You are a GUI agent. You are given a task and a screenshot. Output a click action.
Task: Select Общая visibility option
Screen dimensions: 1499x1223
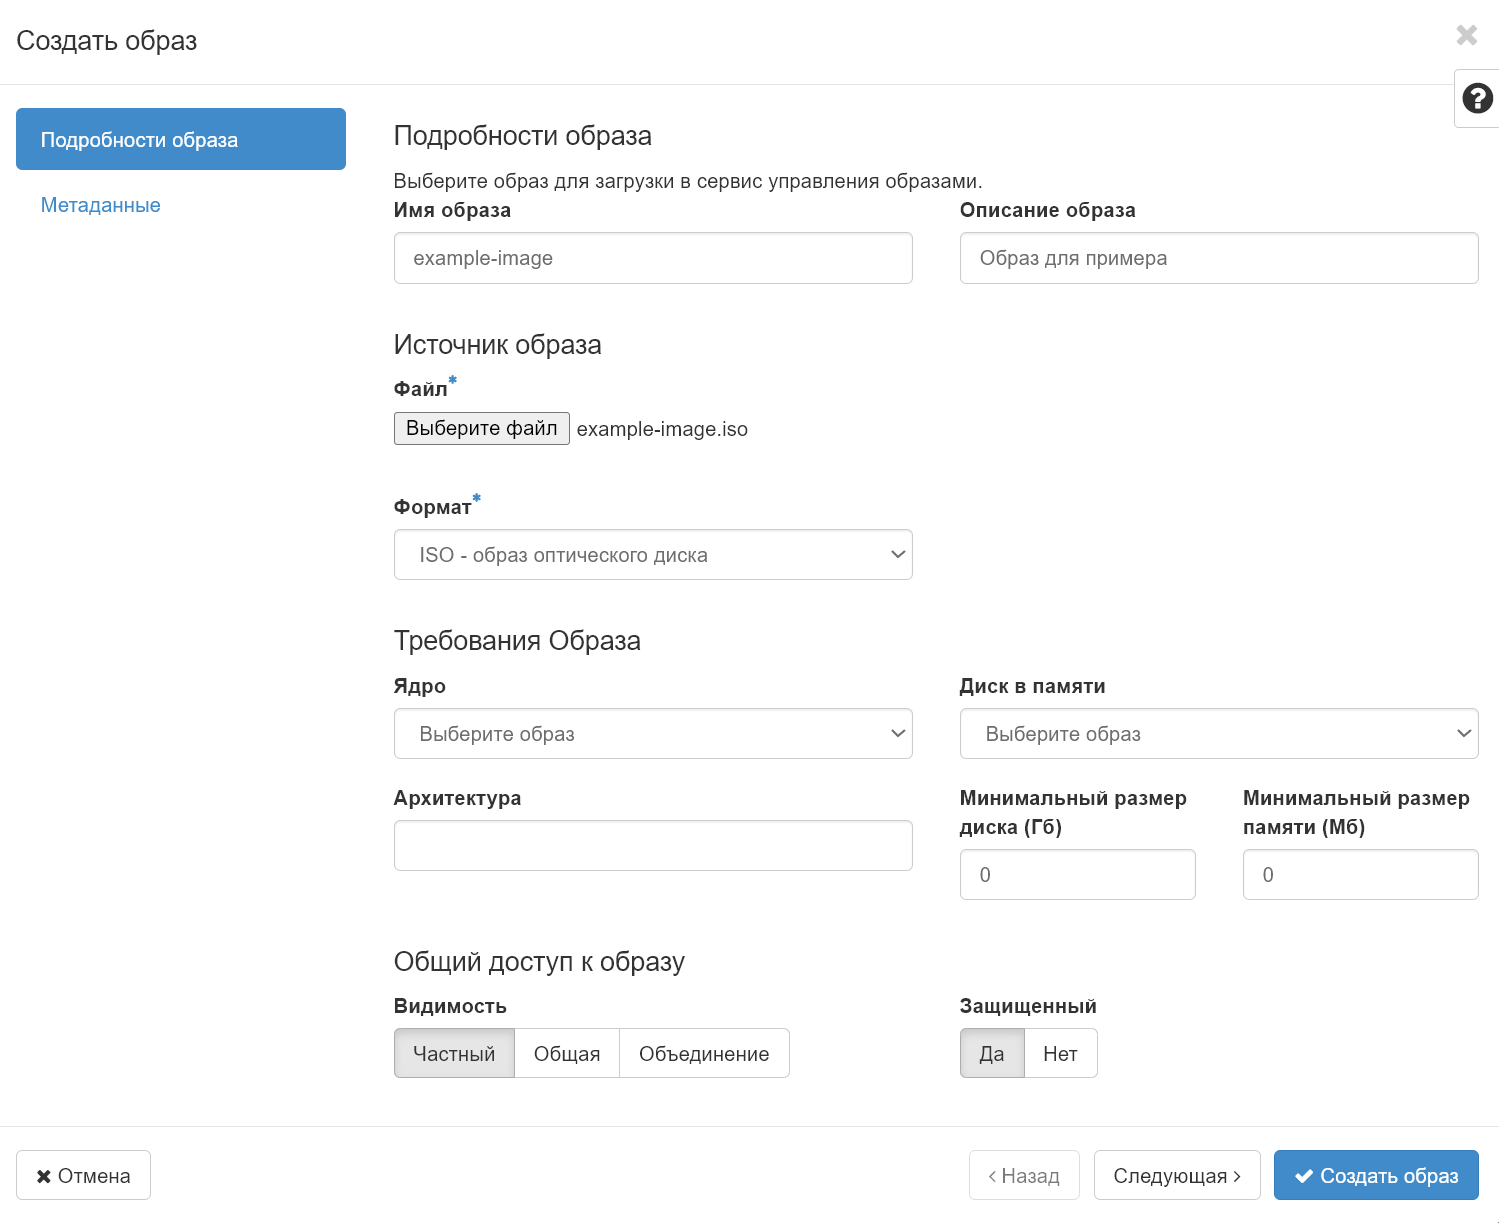tap(566, 1053)
